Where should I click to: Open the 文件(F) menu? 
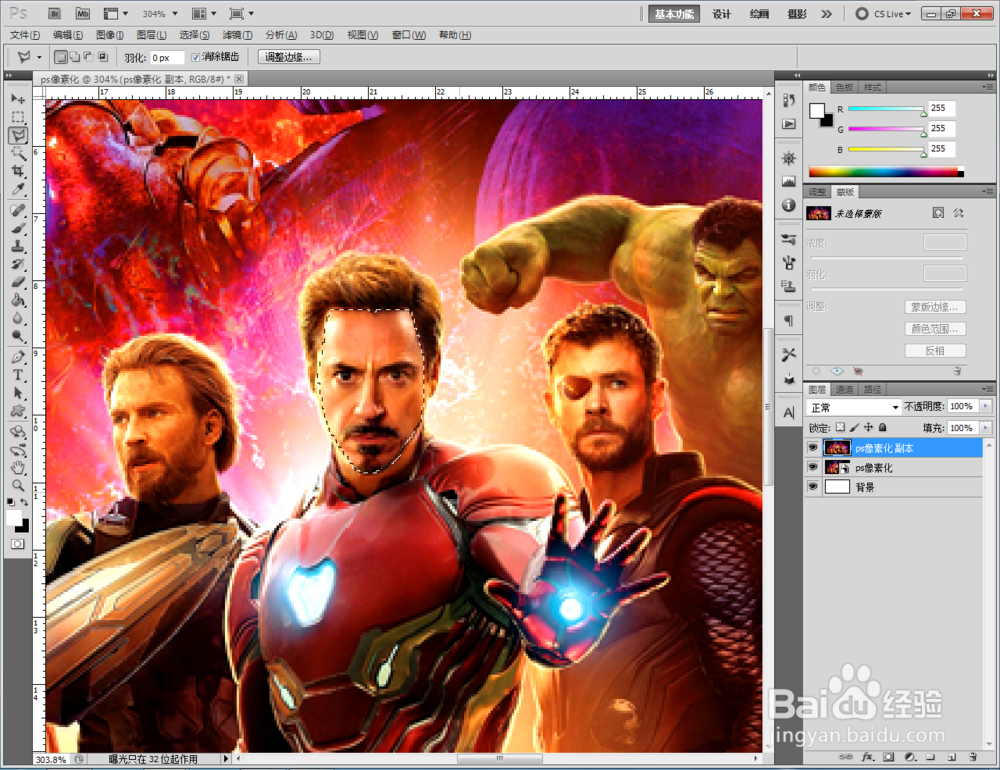[25, 35]
